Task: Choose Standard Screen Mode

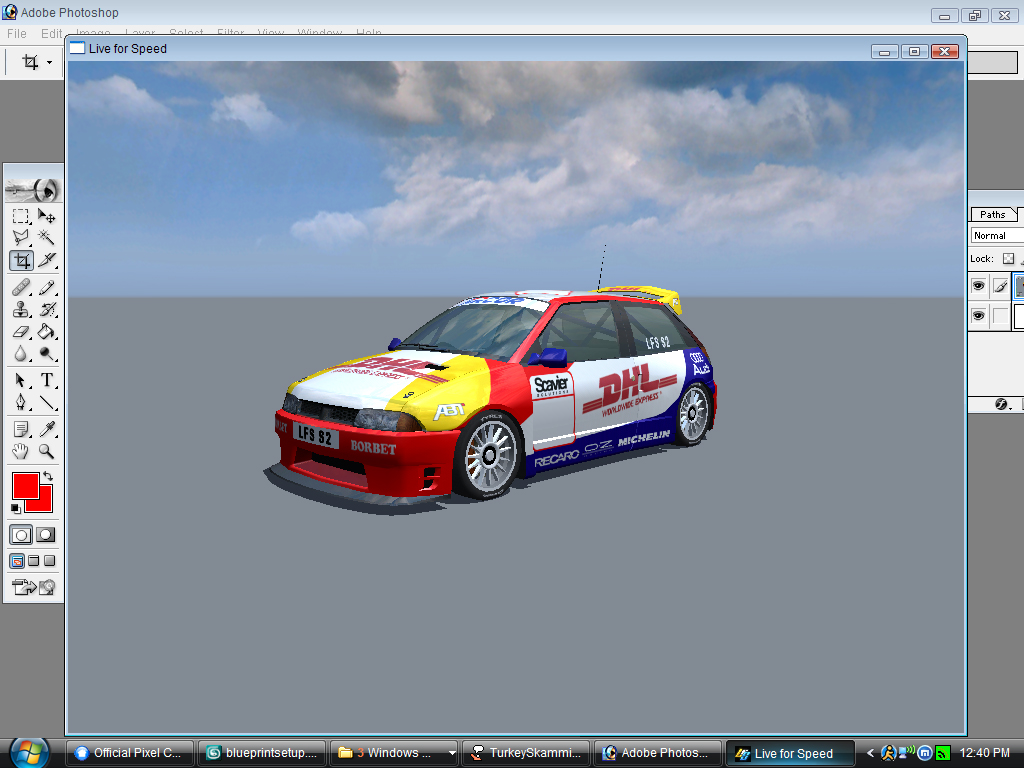Action: [17, 561]
